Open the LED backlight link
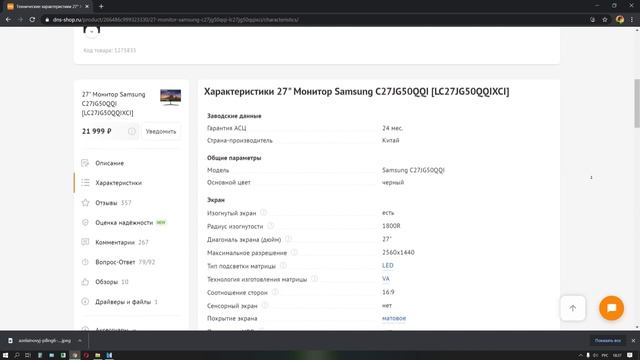 click(387, 266)
